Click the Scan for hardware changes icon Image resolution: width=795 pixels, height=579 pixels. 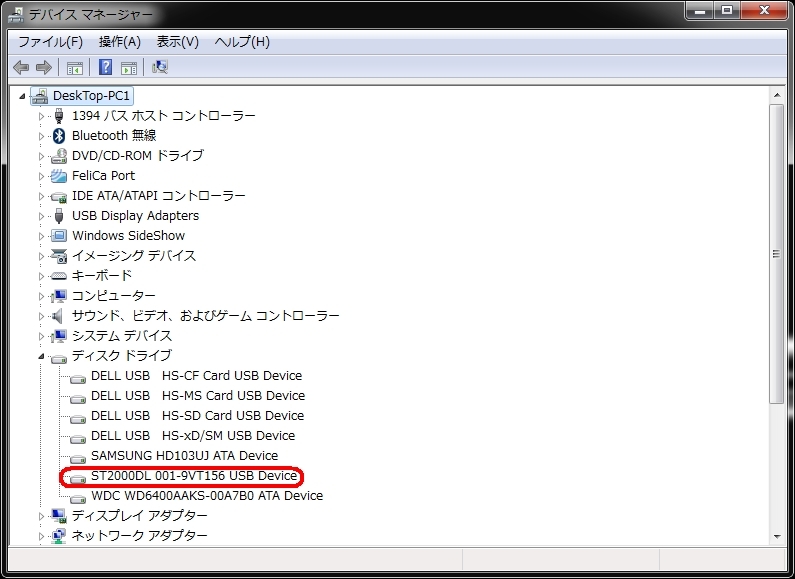[x=160, y=67]
